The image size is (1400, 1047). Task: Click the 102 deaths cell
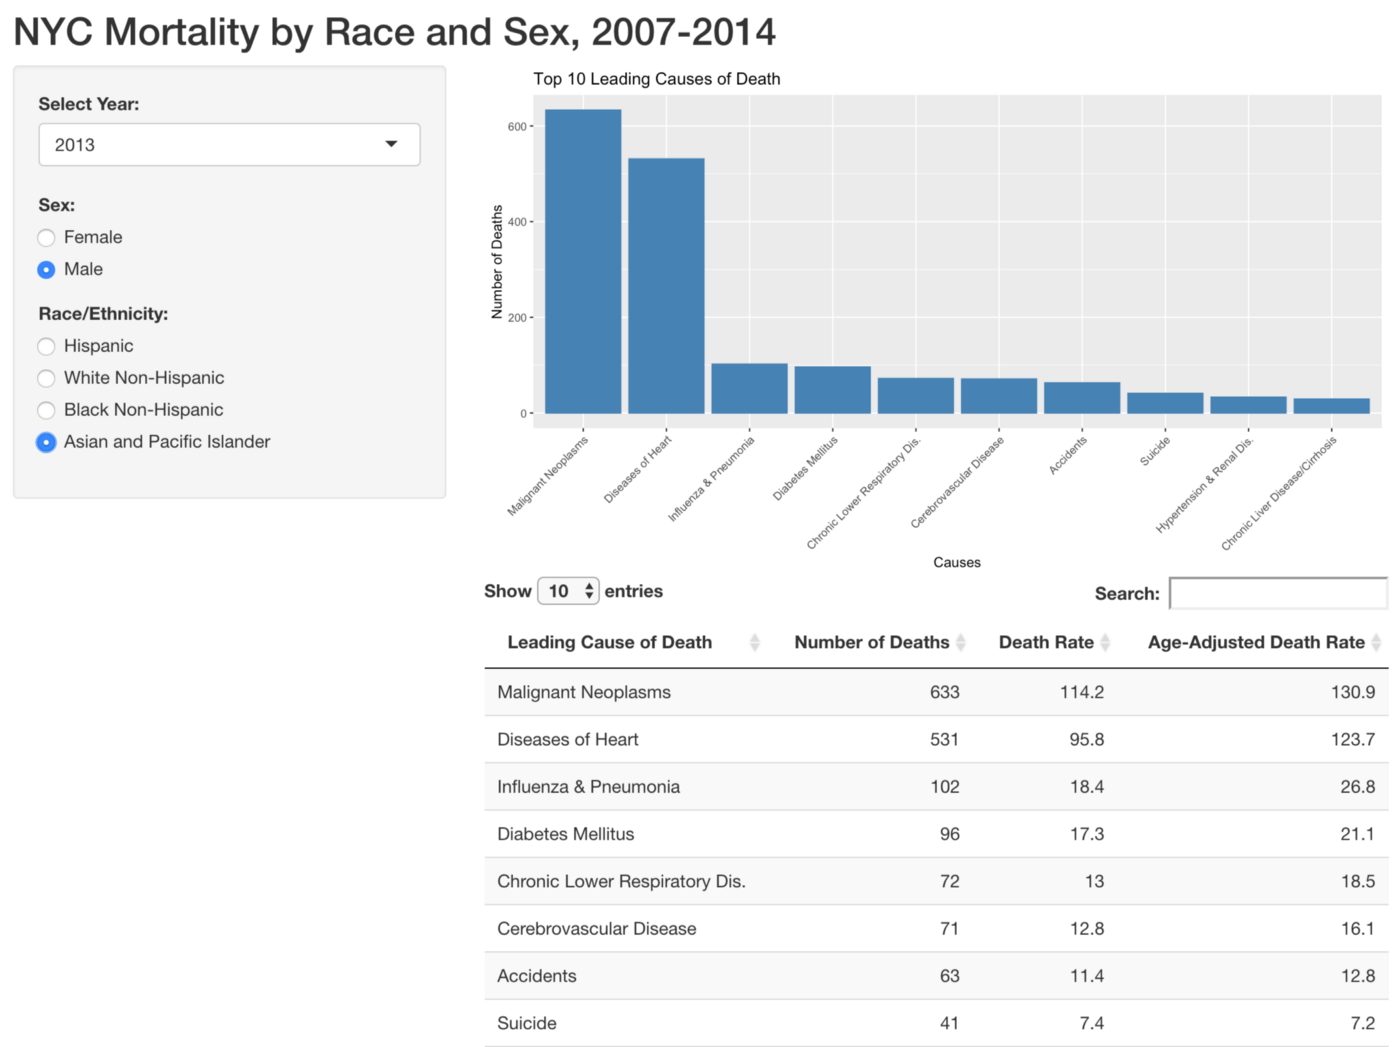pos(944,787)
